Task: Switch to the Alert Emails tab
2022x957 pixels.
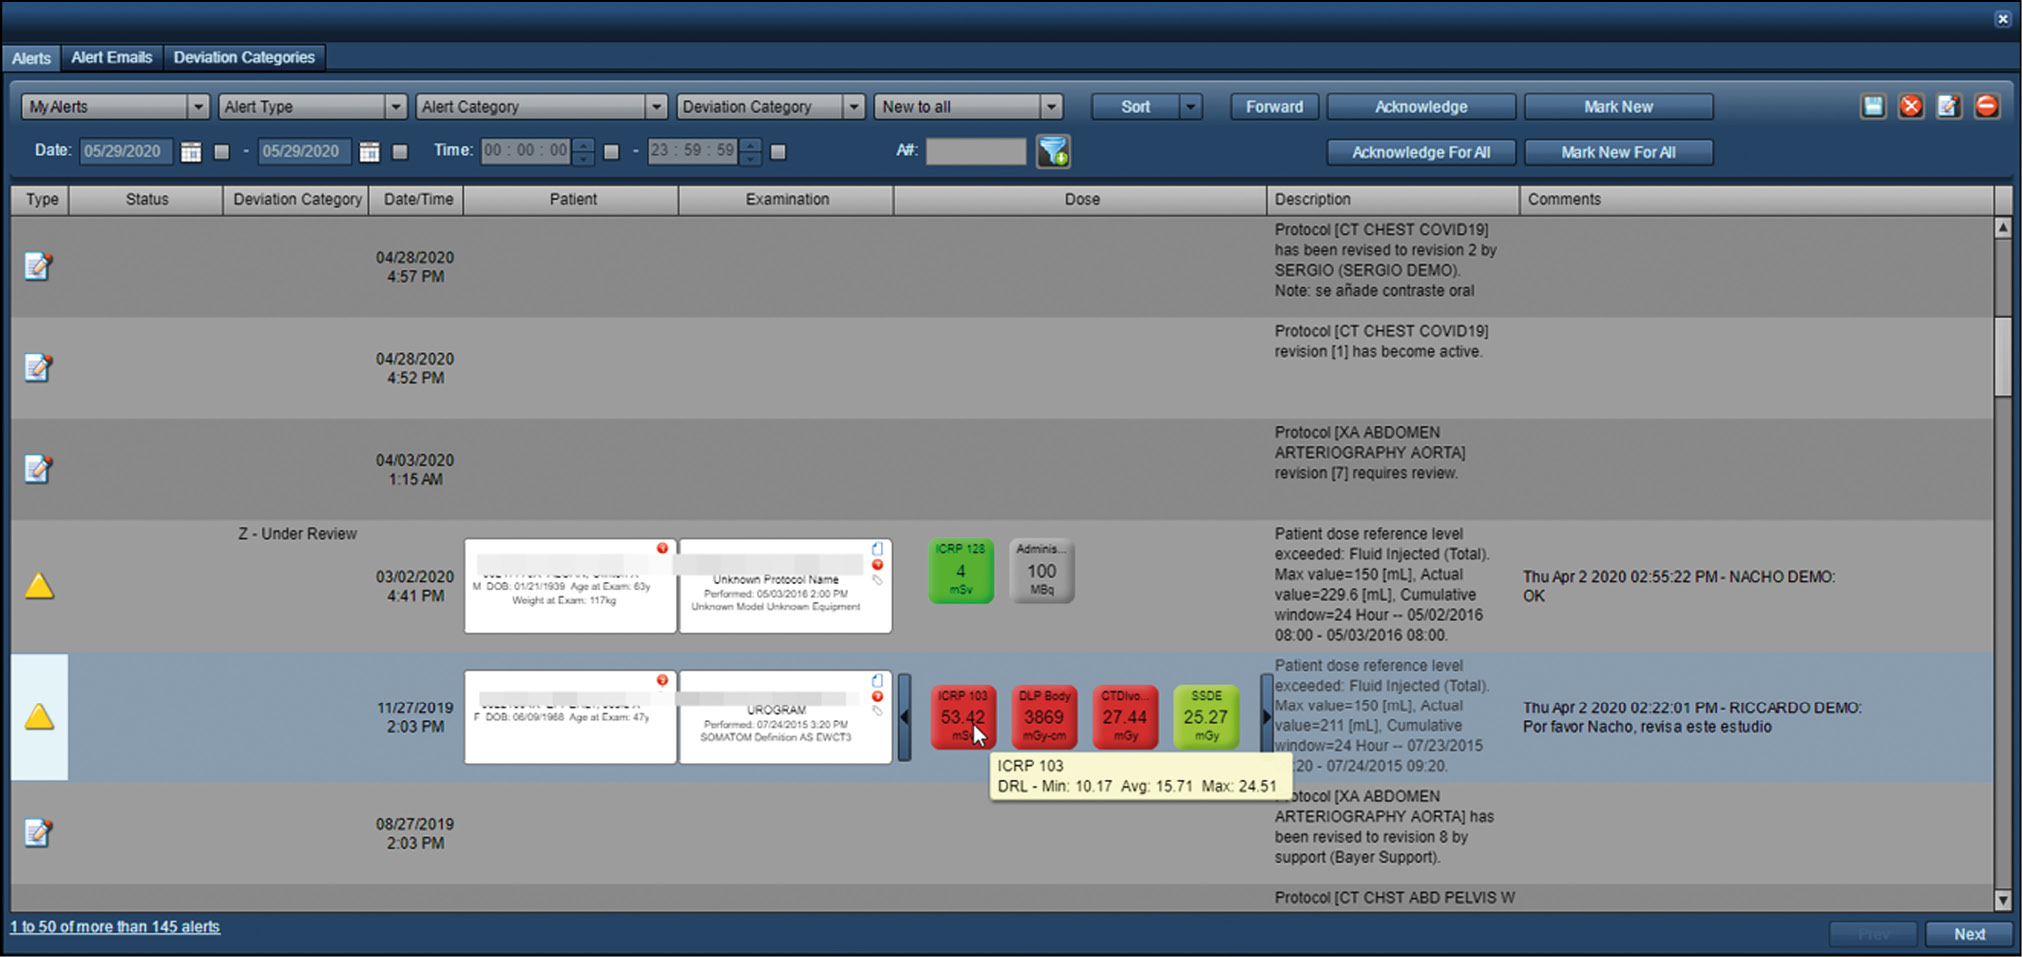Action: click(x=111, y=58)
